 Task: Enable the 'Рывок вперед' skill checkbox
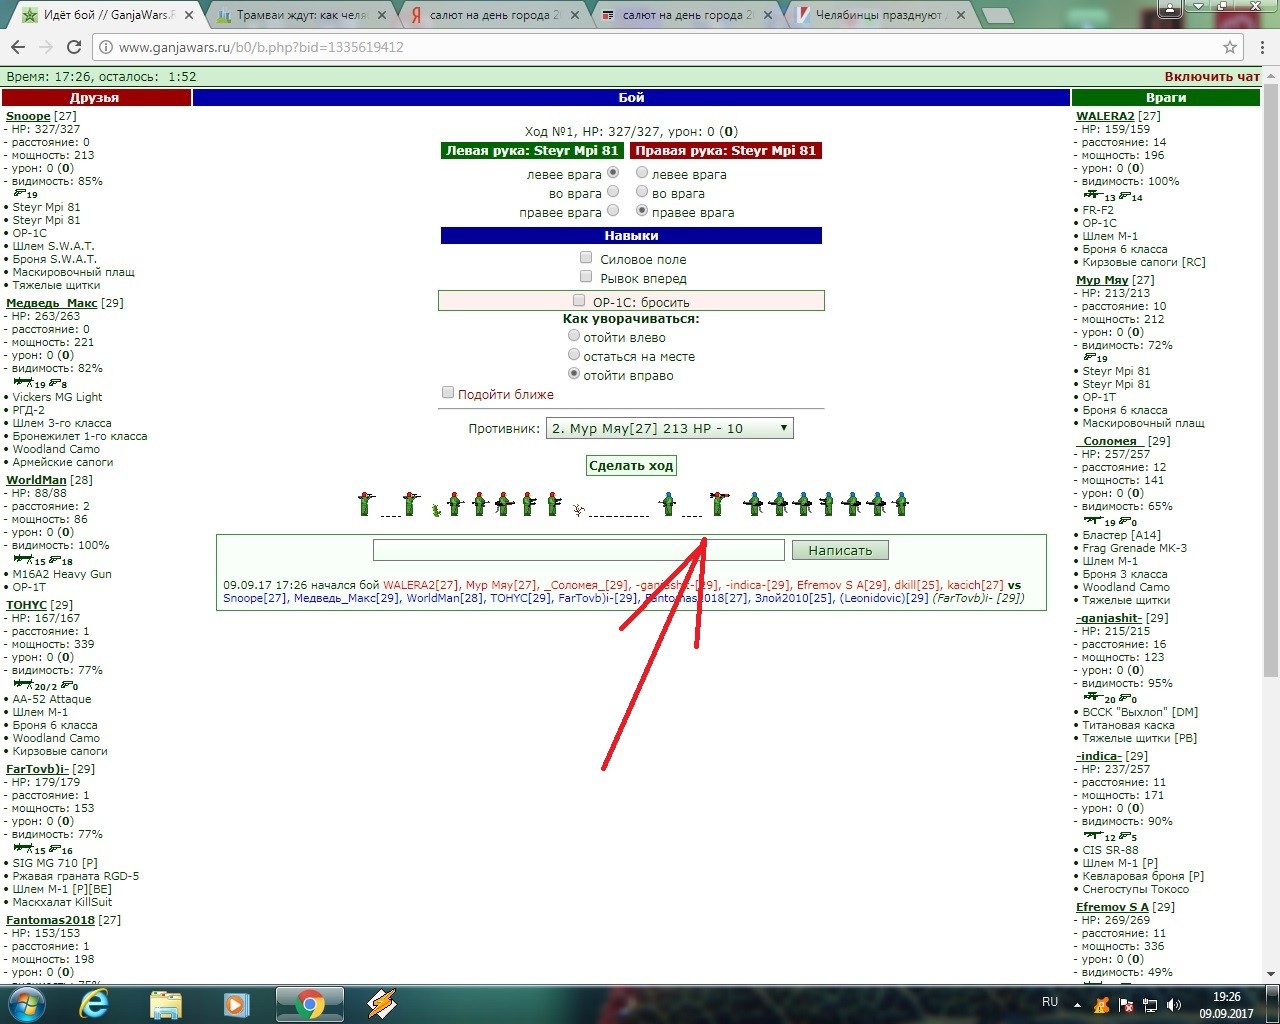click(586, 277)
